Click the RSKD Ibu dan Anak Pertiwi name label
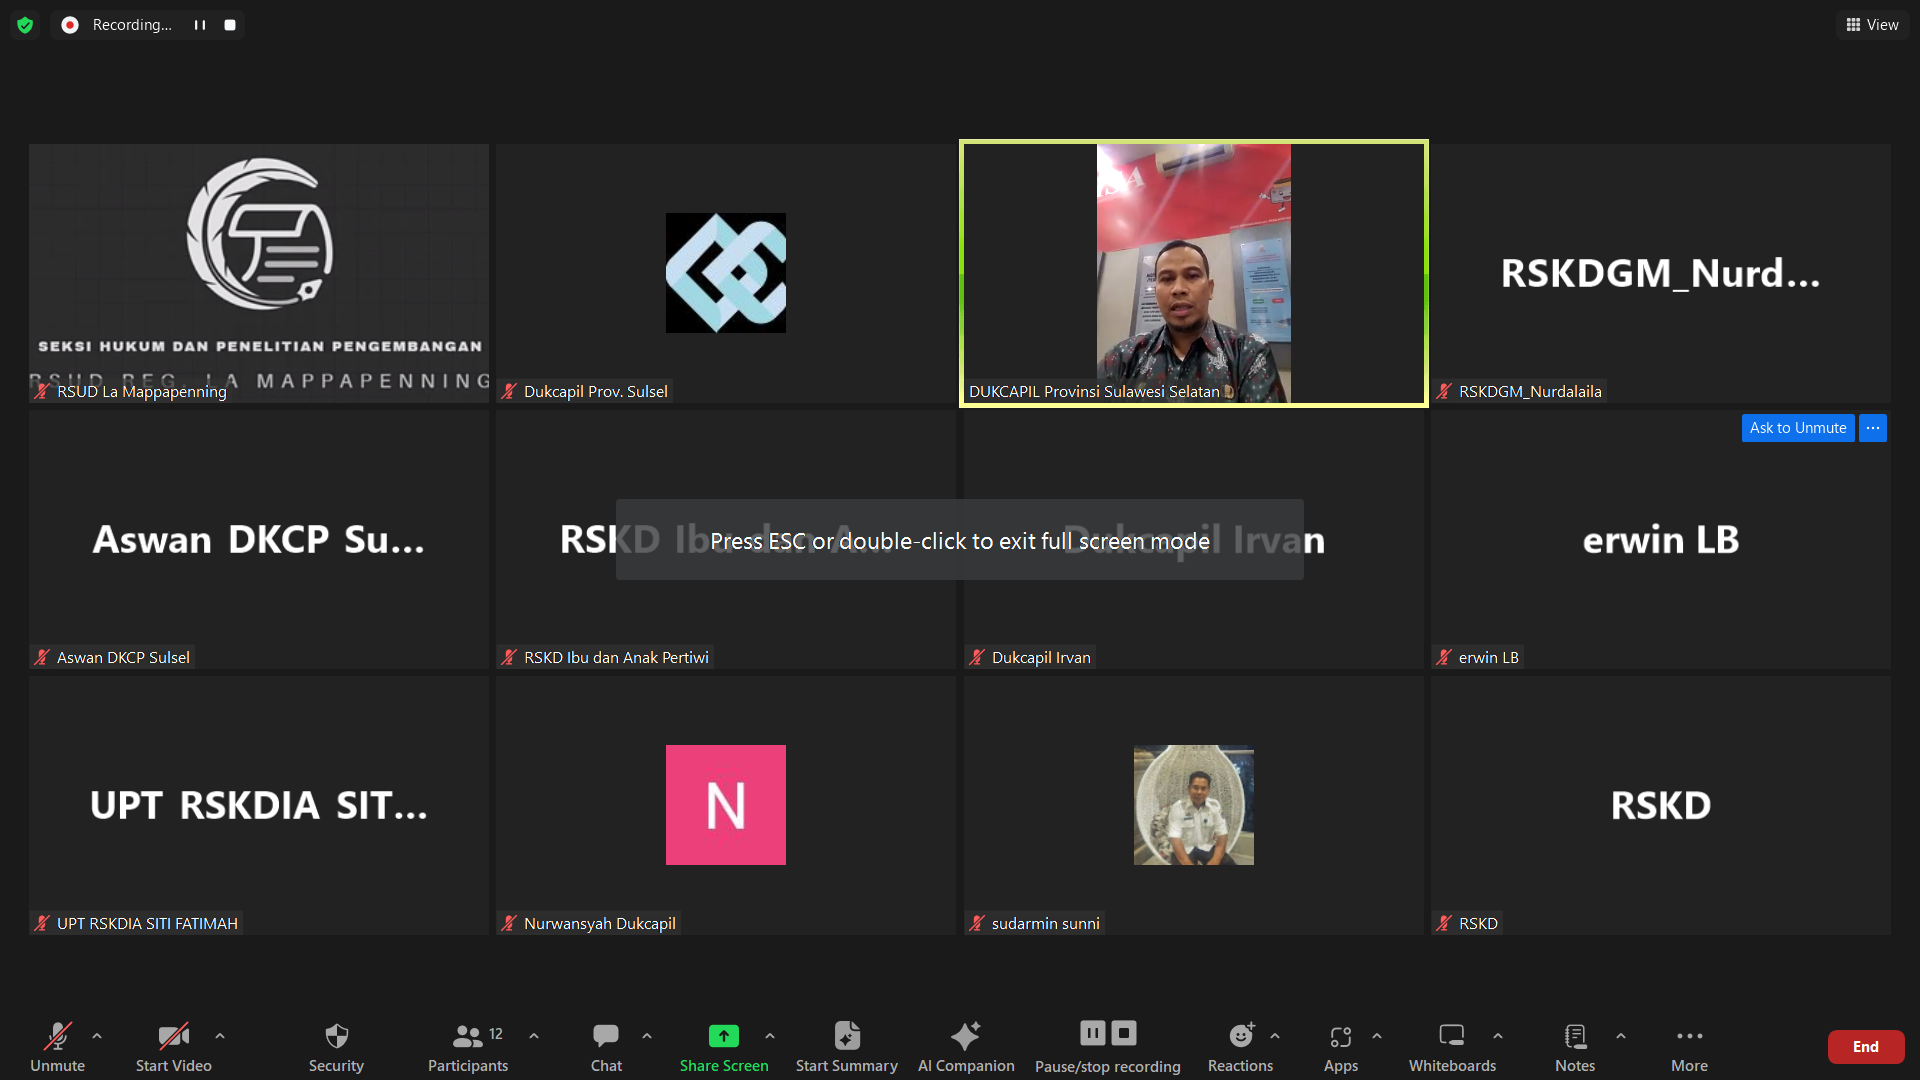Viewport: 1920px width, 1080px height. 616,658
